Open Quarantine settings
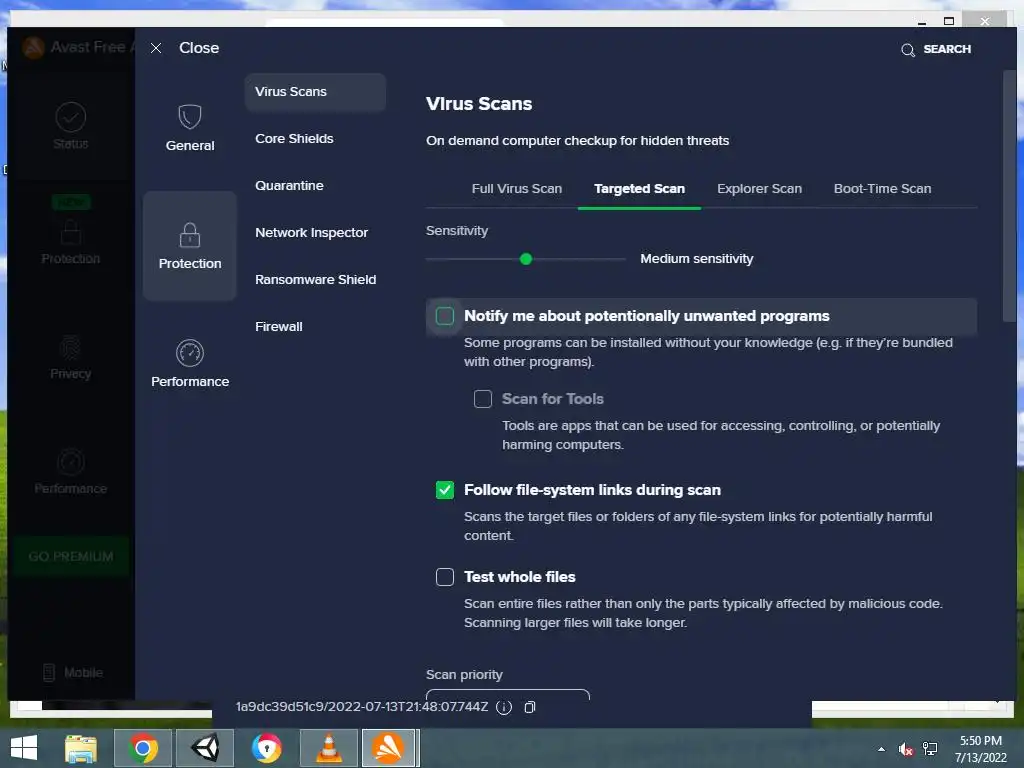The width and height of the screenshot is (1024, 768). point(289,186)
